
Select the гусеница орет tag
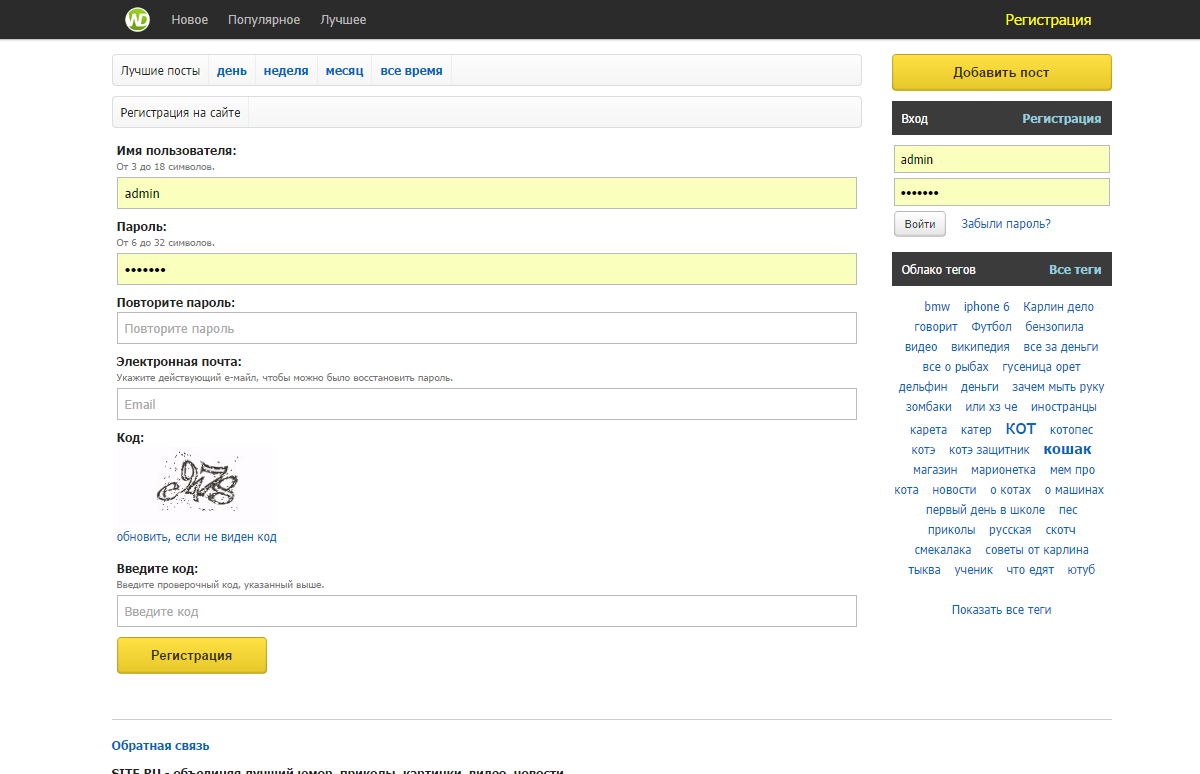click(1041, 367)
